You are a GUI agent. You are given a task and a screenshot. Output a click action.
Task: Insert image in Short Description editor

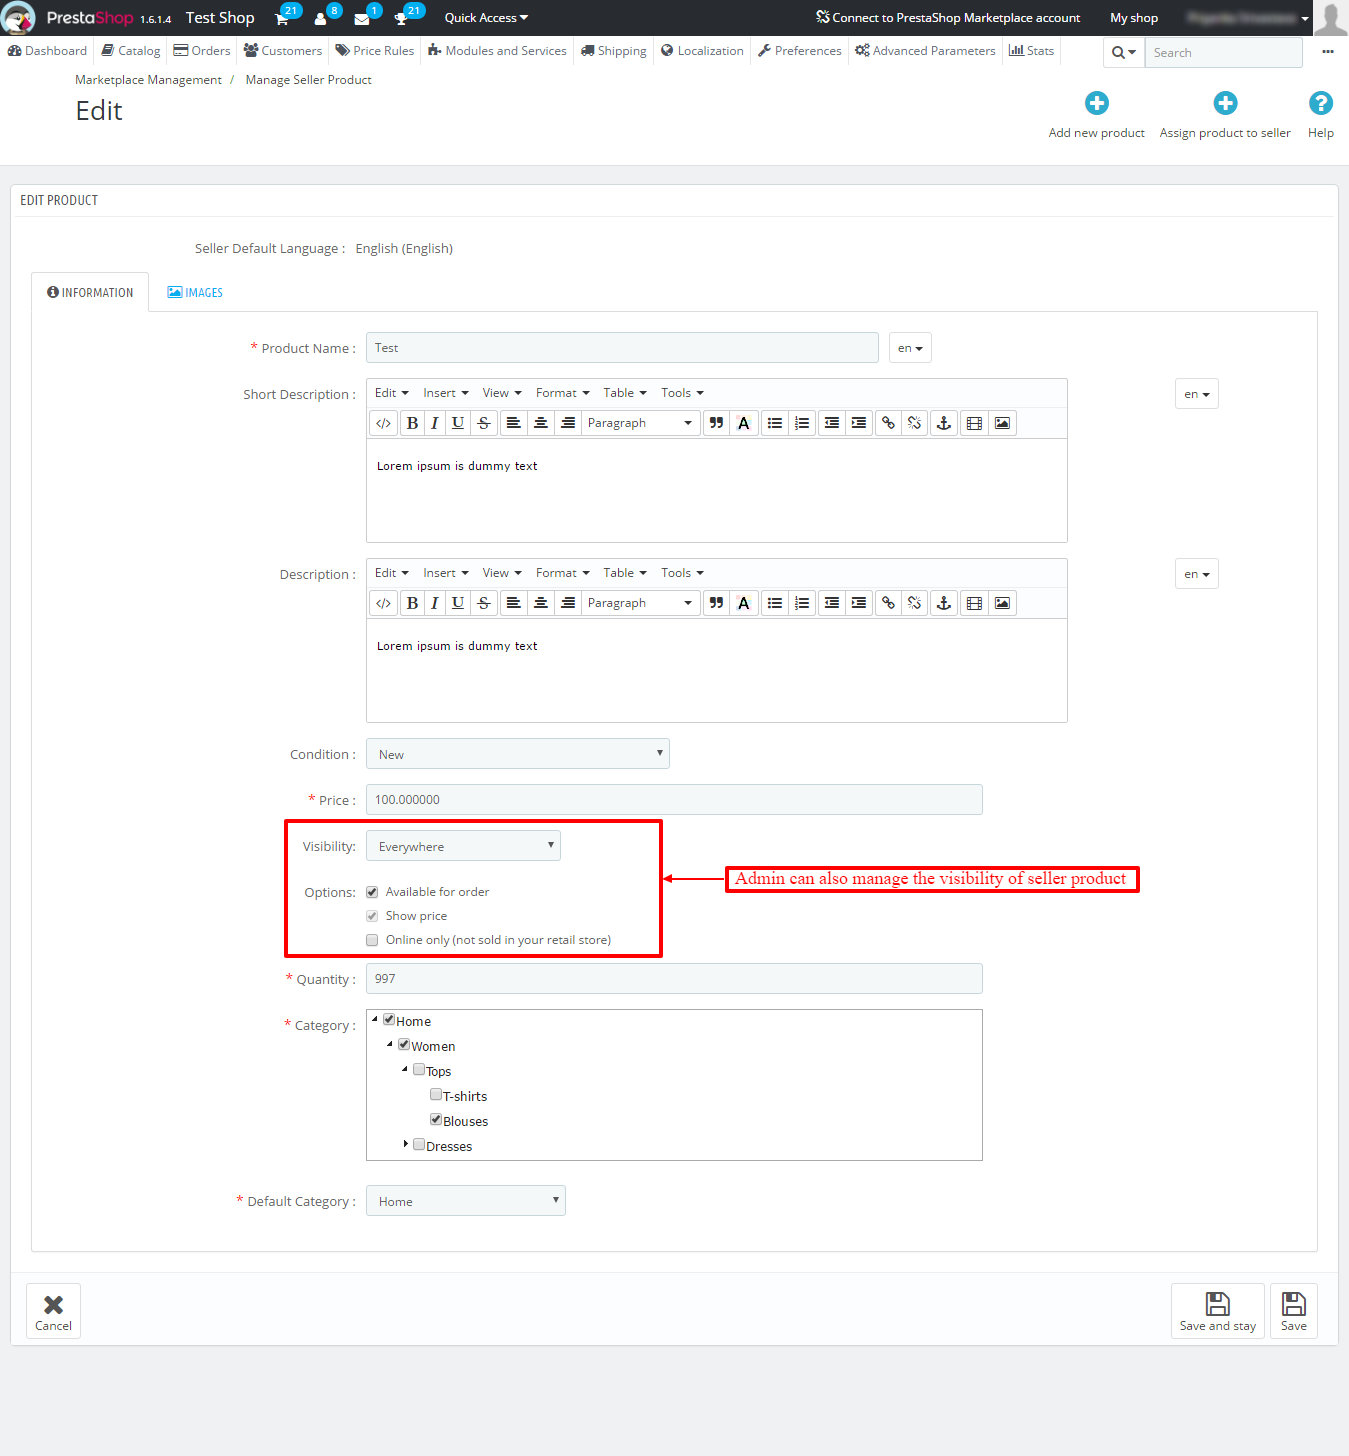pos(1002,423)
